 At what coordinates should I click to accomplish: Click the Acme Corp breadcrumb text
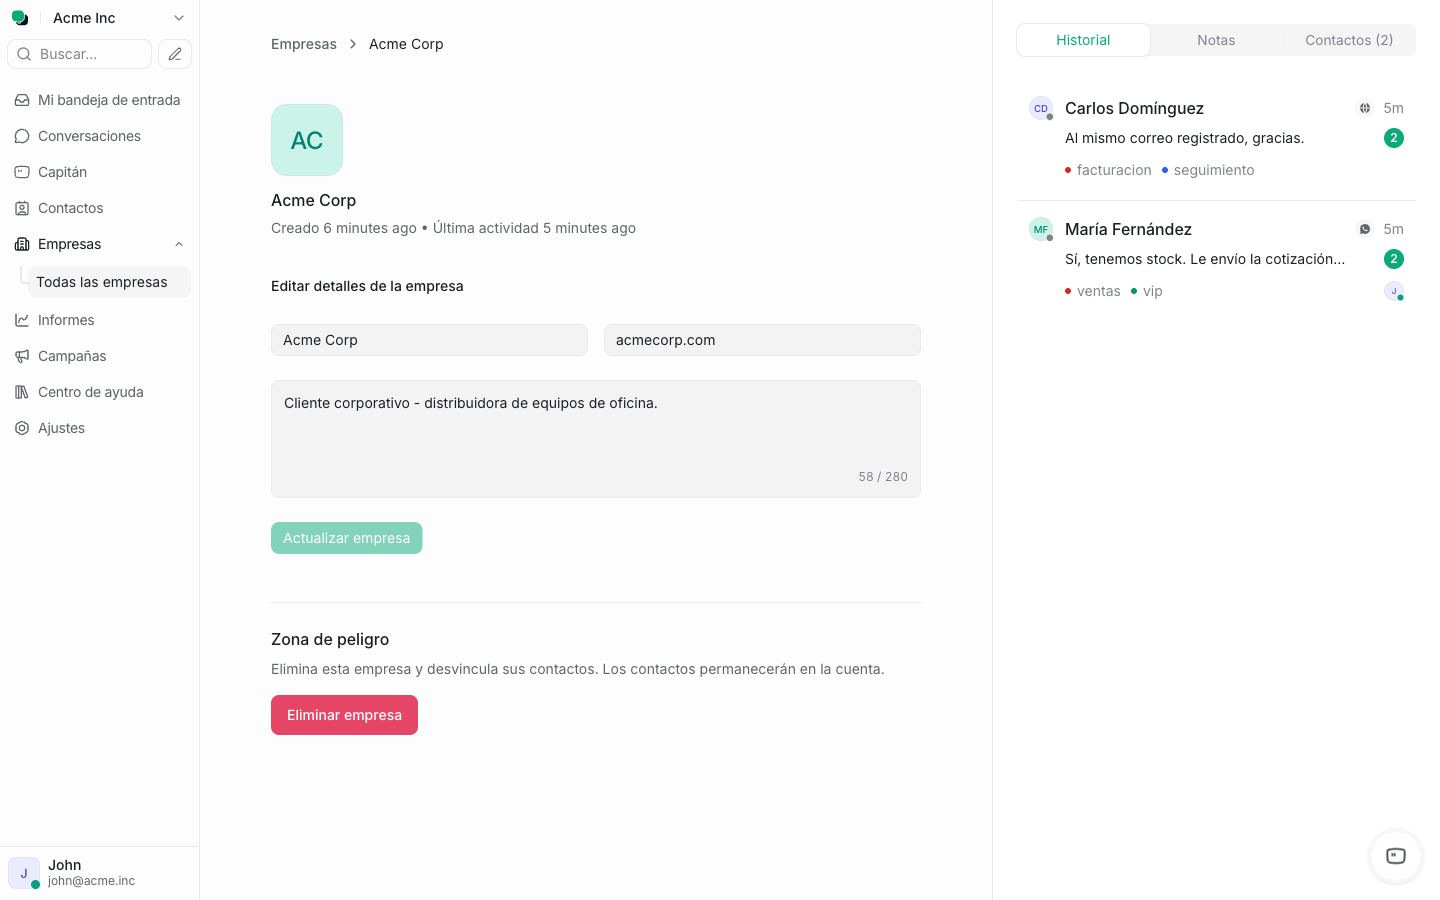(x=406, y=44)
